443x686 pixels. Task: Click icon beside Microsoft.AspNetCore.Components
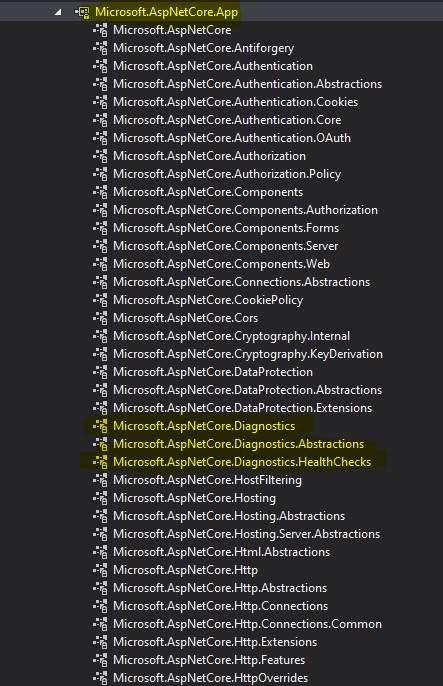[x=100, y=192]
